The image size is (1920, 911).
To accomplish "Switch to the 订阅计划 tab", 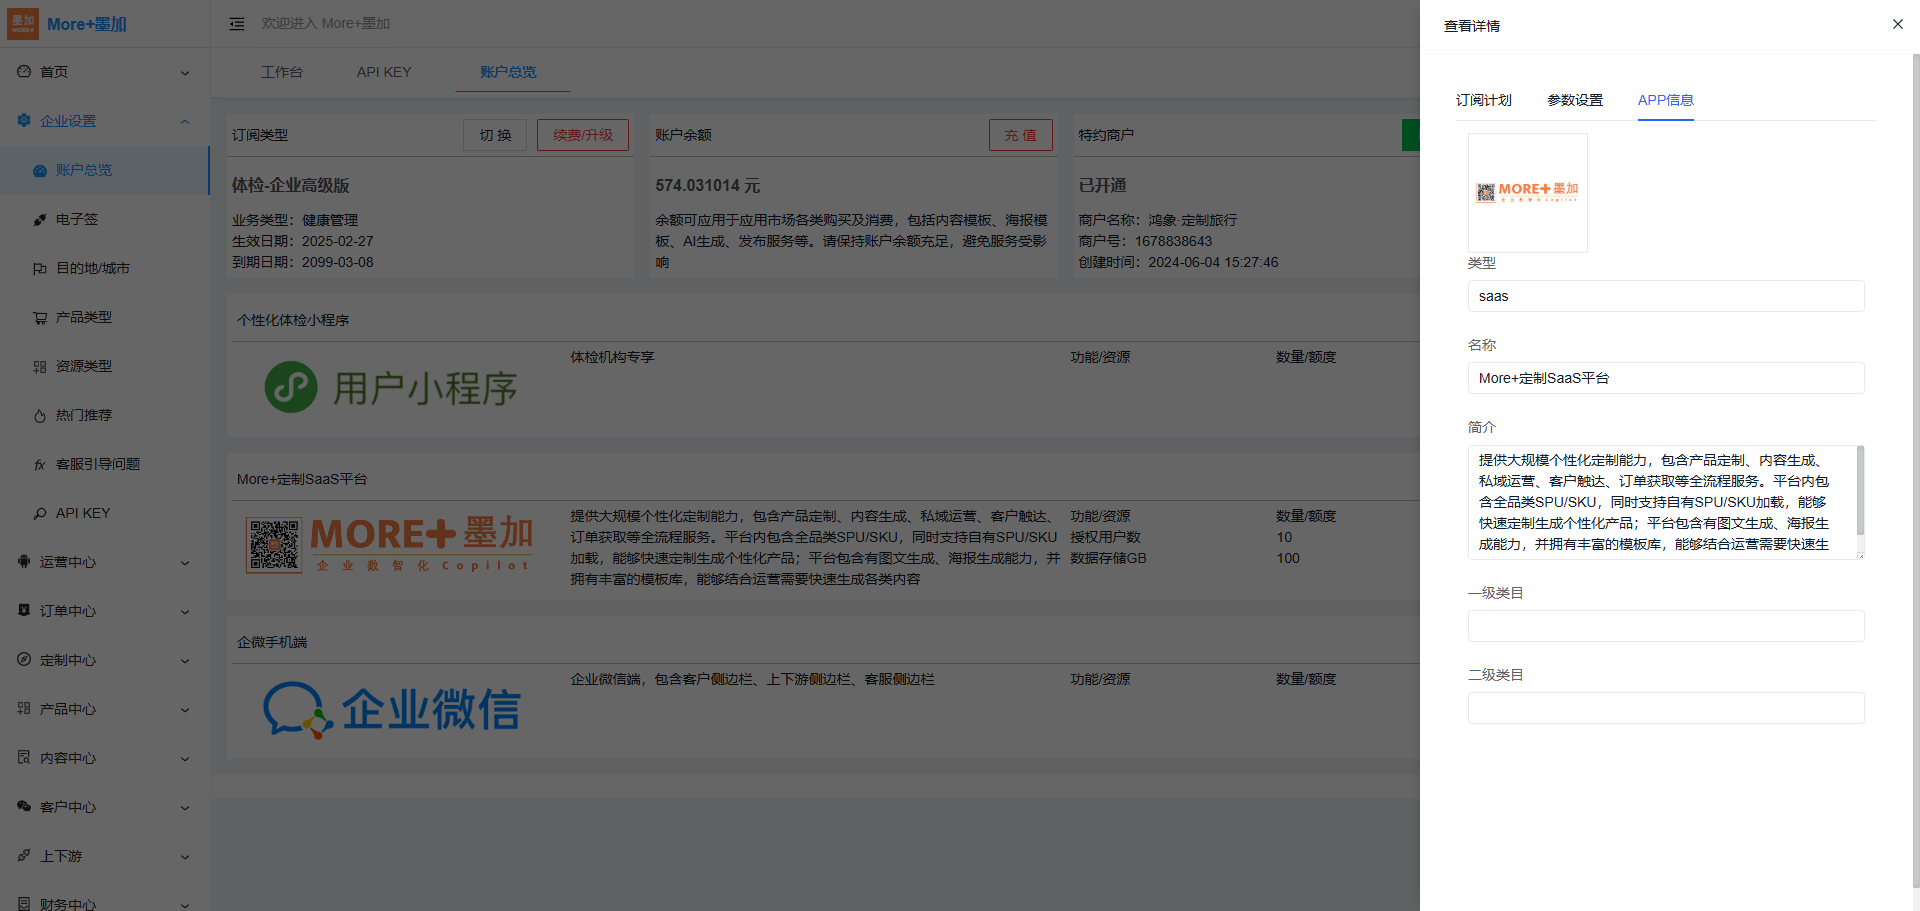I will [1483, 100].
